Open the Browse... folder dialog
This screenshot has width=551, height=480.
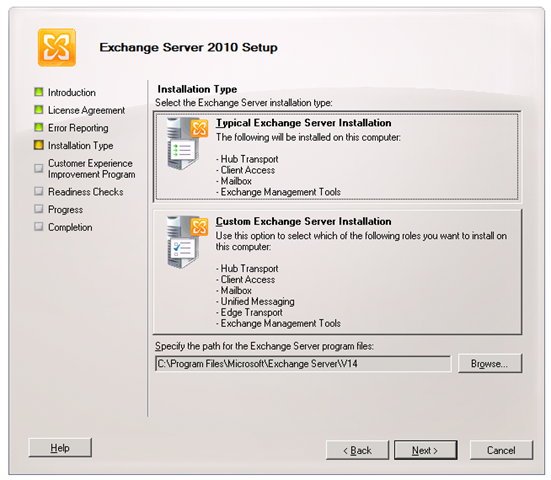tap(490, 363)
